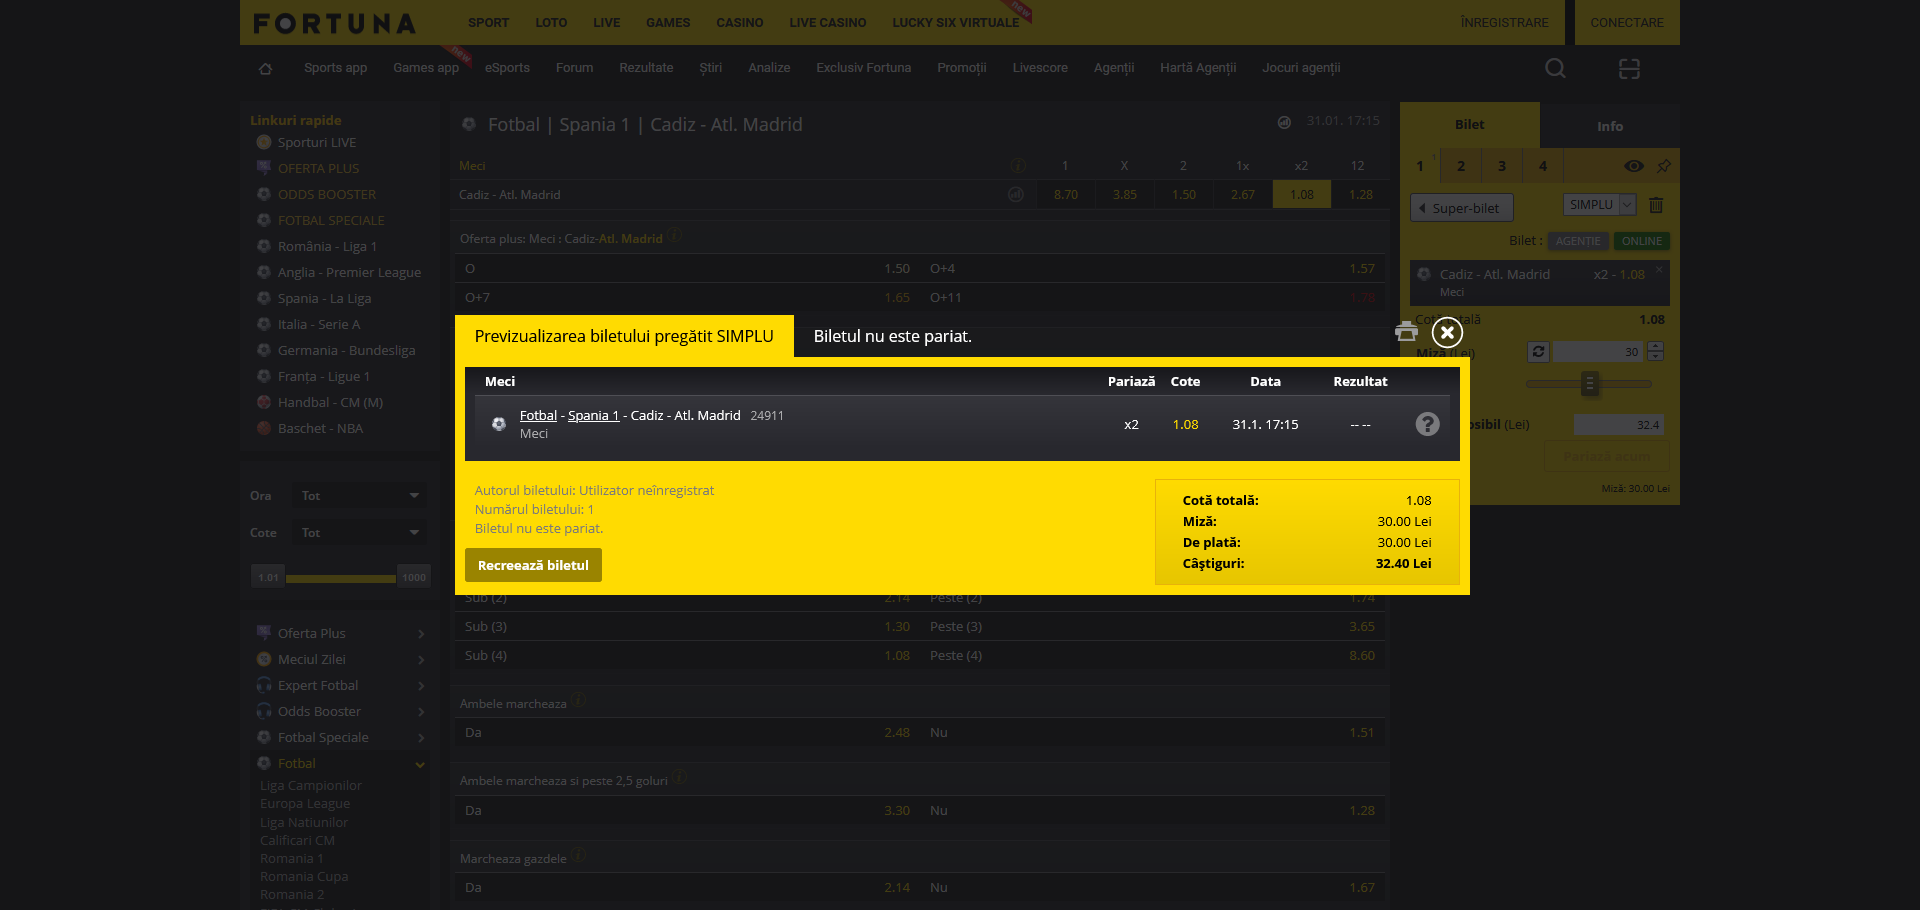Click info icon next to Ambele marcheaza
This screenshot has width=1920, height=910.
(x=579, y=700)
